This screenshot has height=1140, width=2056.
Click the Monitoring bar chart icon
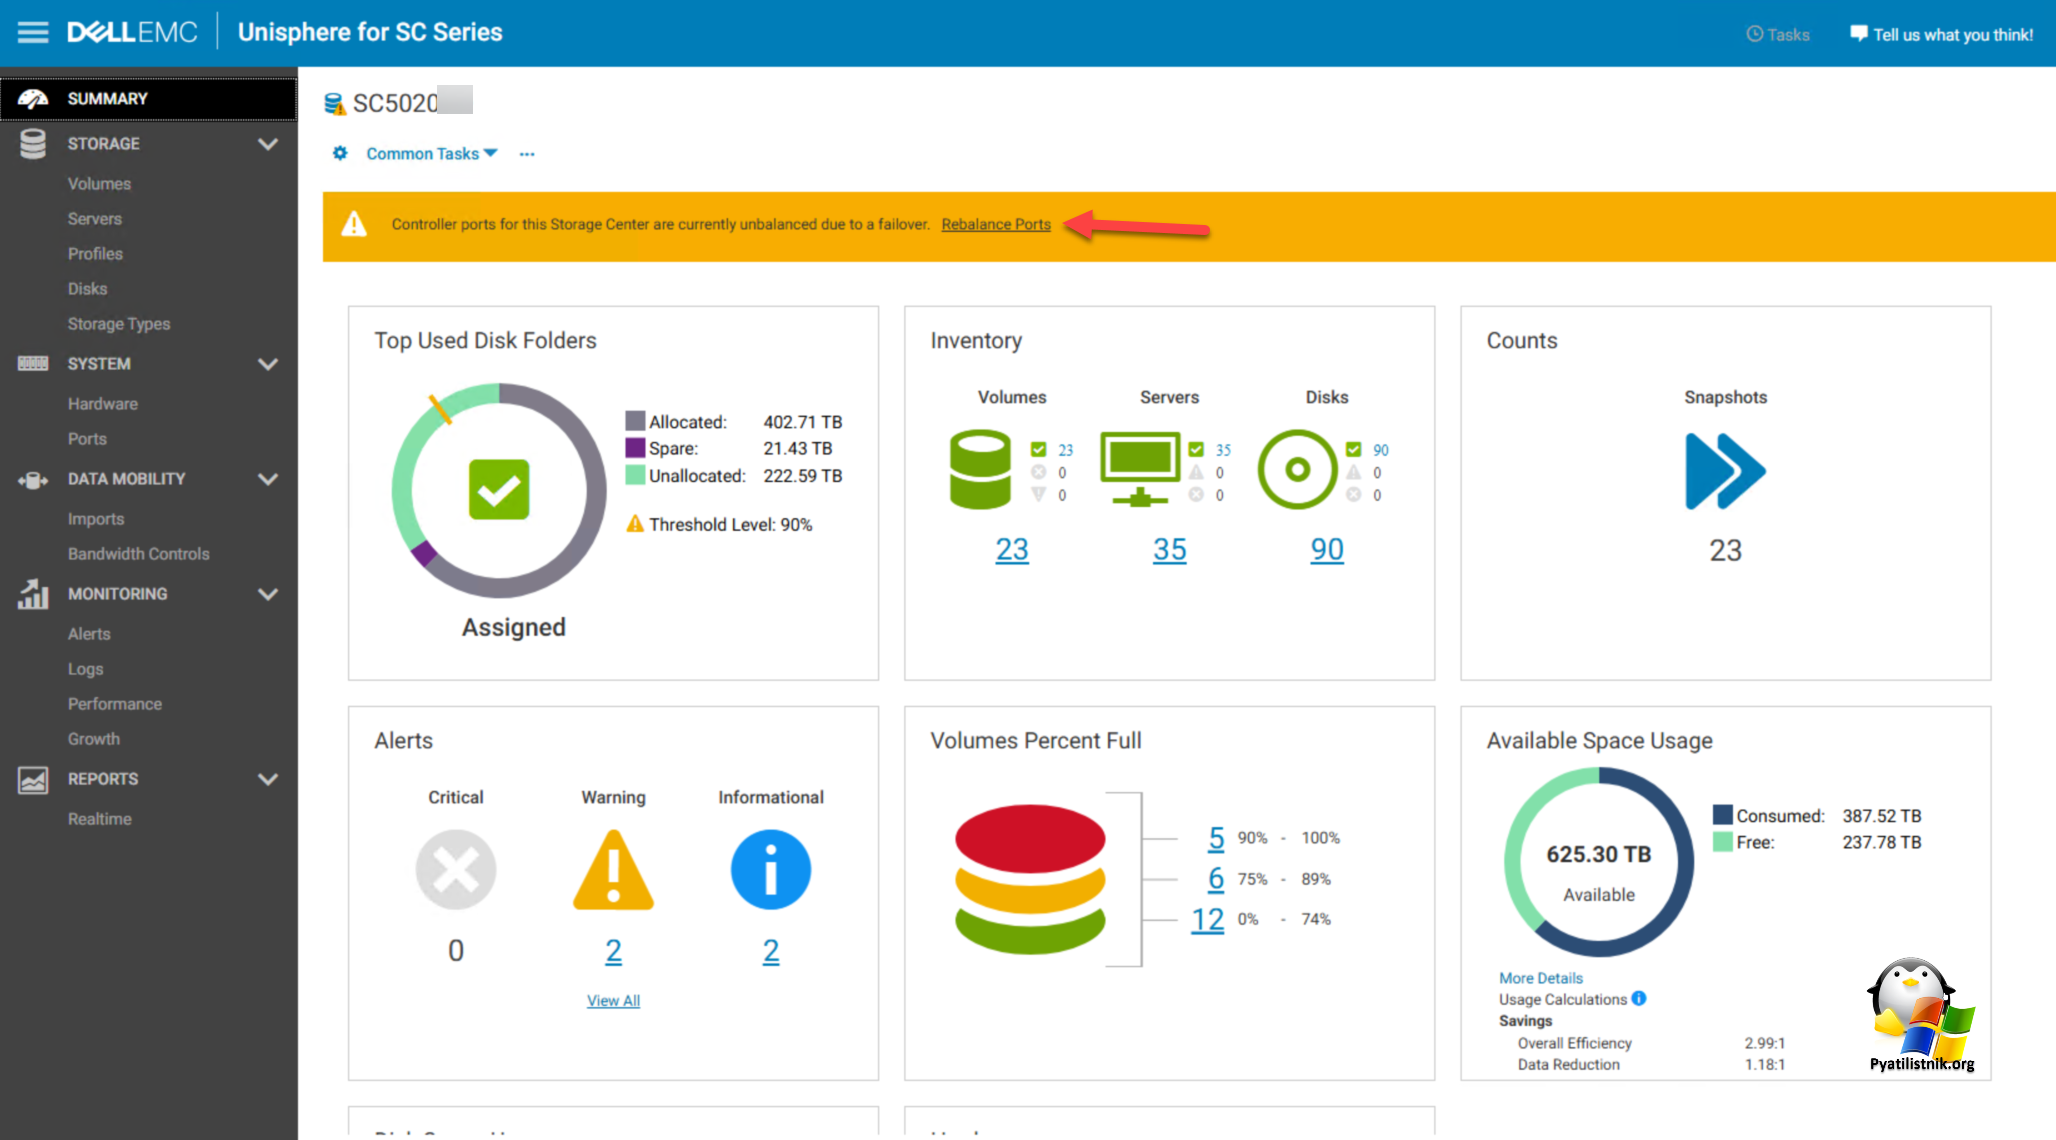33,594
